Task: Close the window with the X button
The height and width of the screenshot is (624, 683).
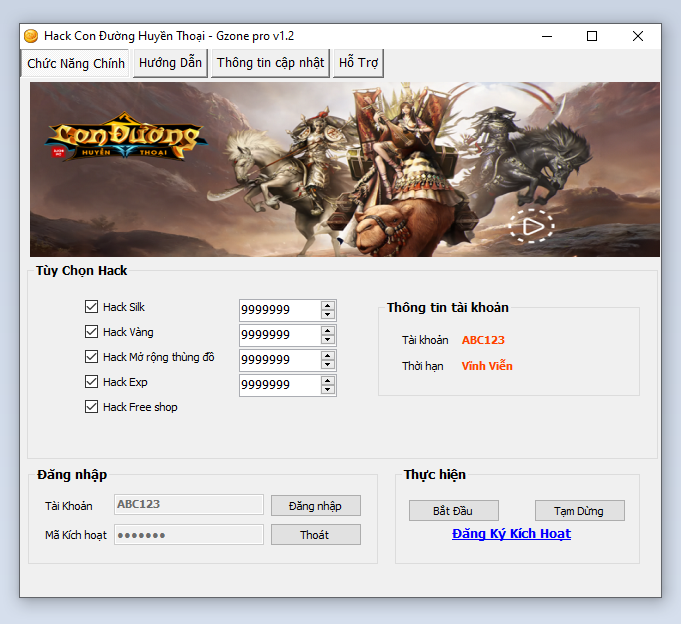Action: tap(638, 36)
